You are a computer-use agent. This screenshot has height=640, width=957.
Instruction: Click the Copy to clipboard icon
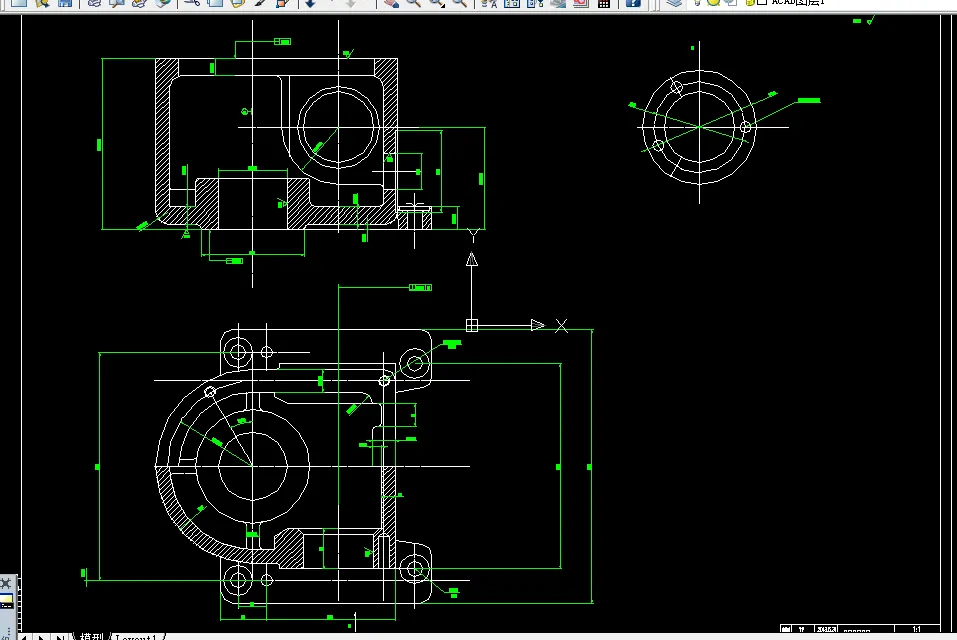(215, 2)
